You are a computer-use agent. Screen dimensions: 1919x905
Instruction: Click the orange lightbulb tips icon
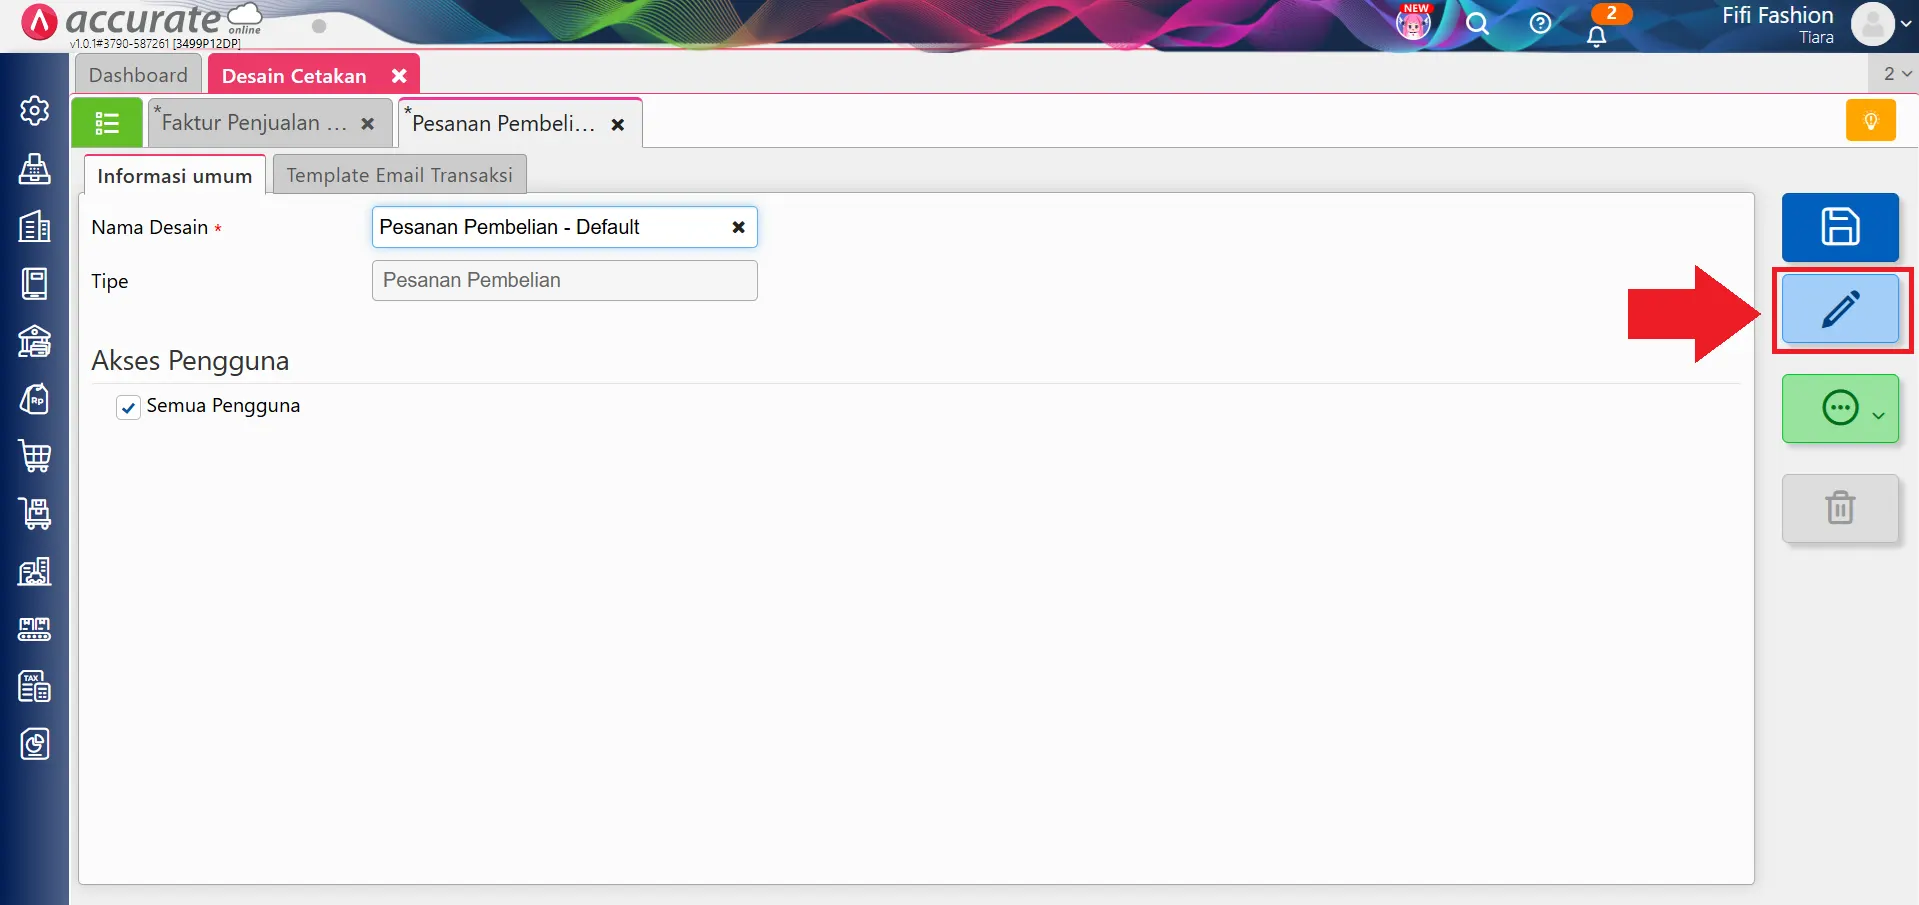tap(1870, 121)
